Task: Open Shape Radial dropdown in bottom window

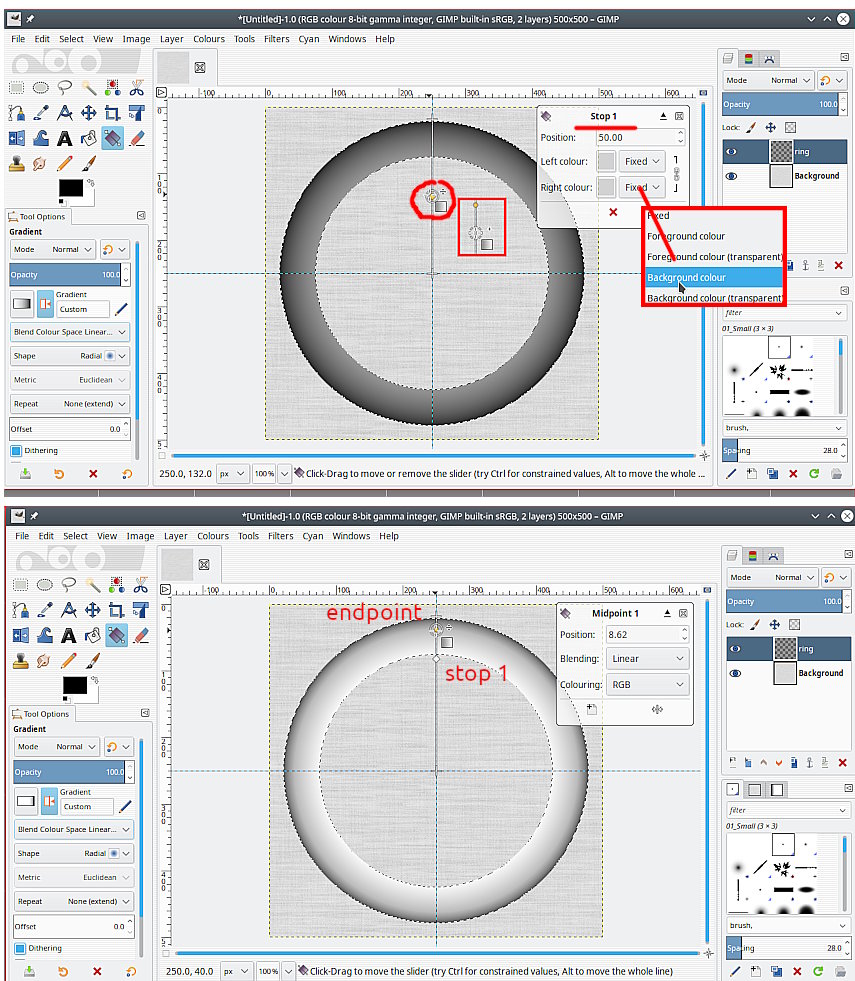Action: click(x=74, y=853)
